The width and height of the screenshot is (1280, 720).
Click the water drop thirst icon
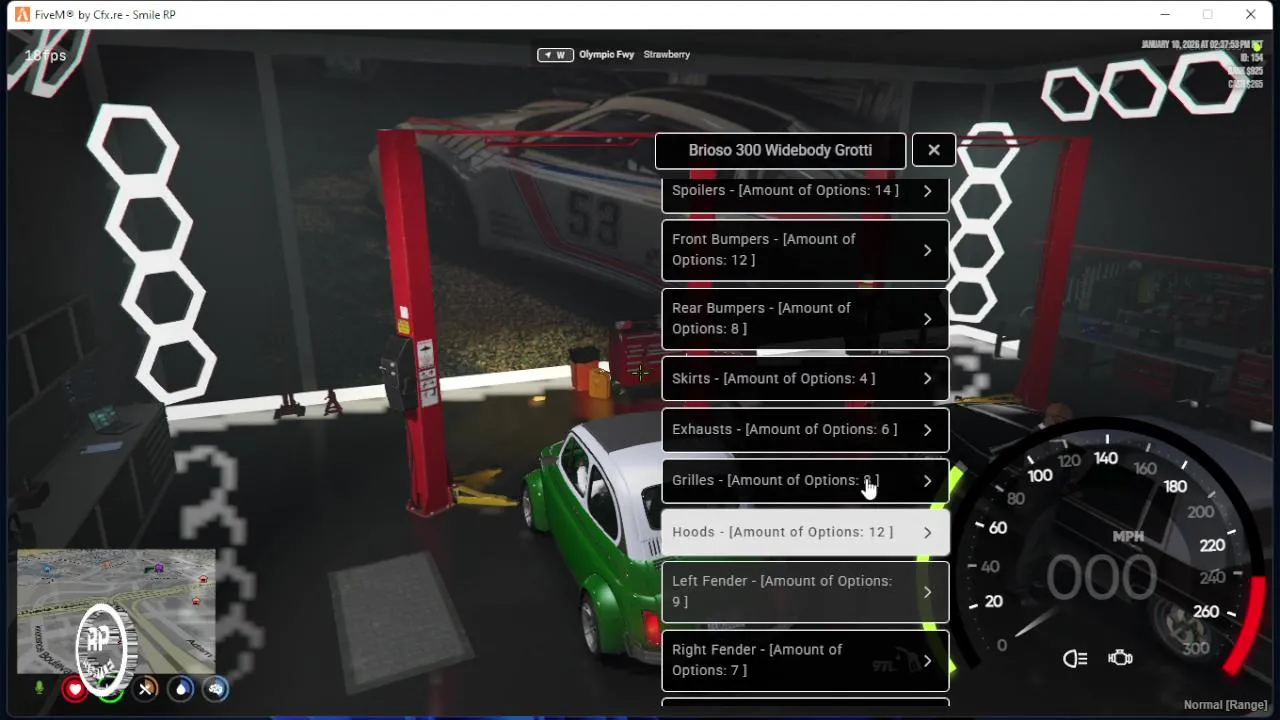click(181, 689)
